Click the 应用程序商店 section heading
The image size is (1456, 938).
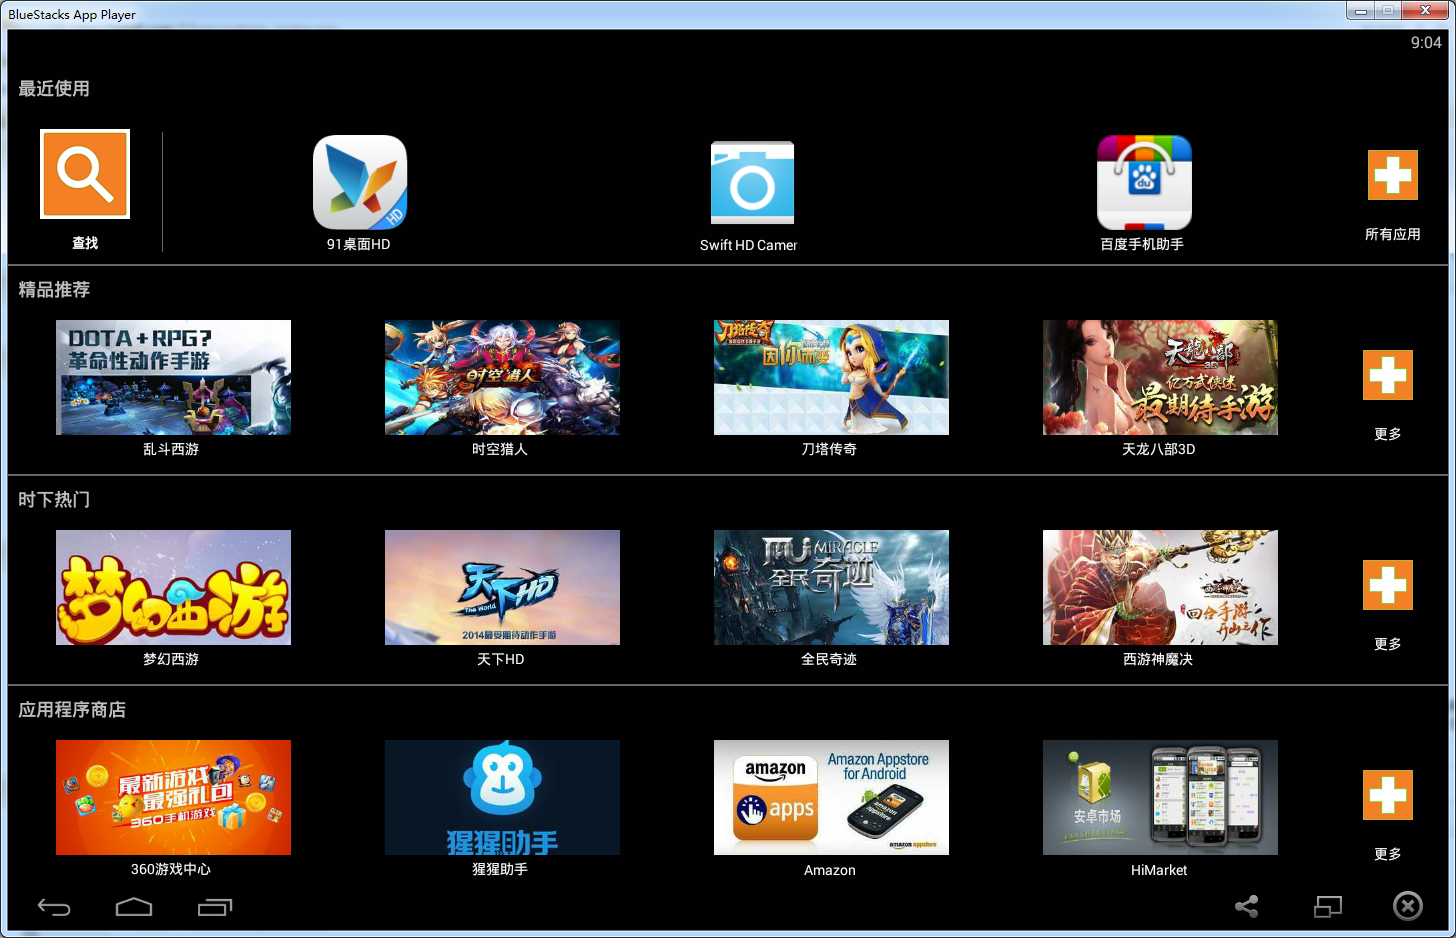click(72, 709)
